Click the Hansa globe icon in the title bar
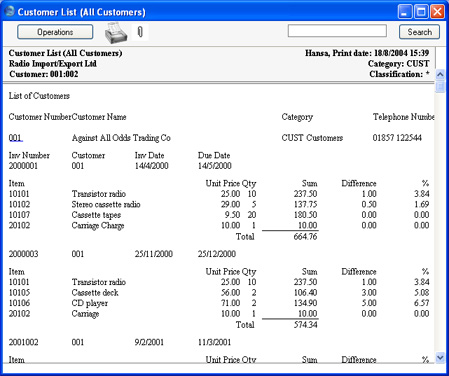 (9, 11)
